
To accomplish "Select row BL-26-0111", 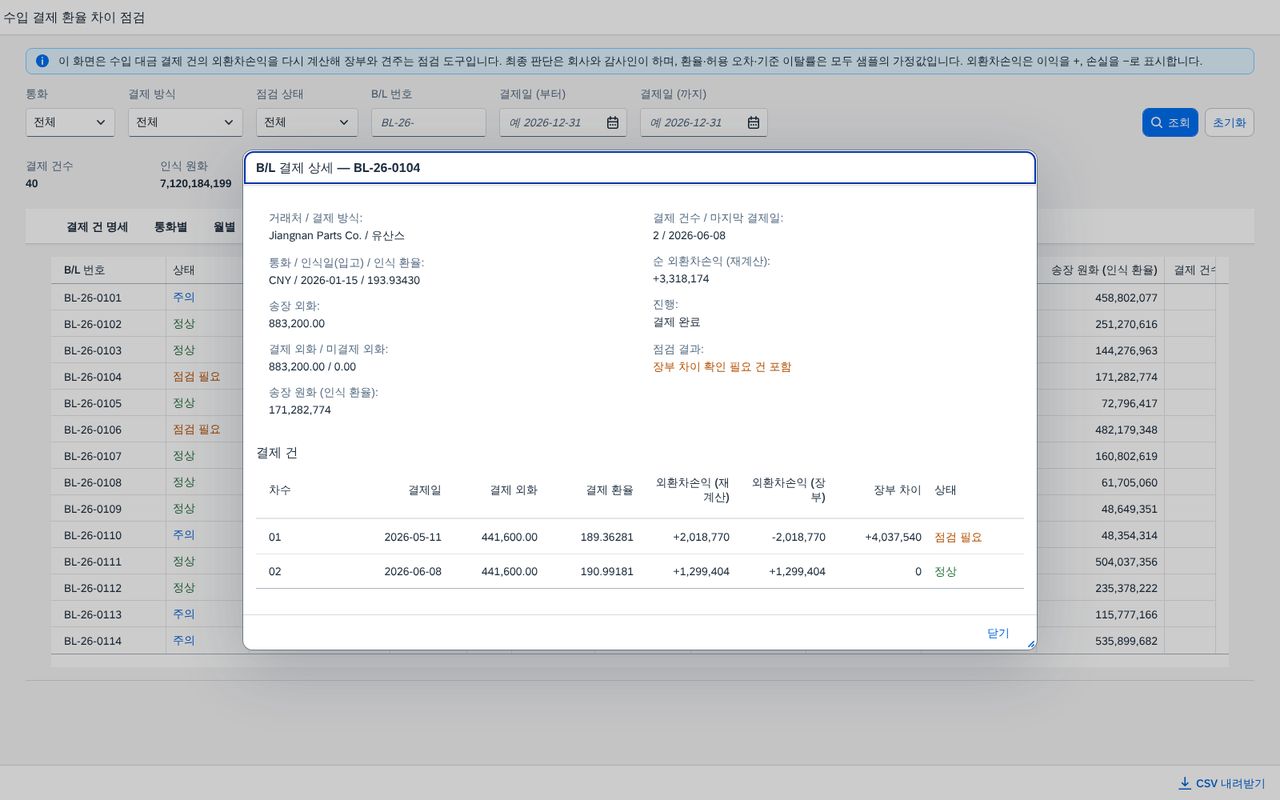I will 633,561.
